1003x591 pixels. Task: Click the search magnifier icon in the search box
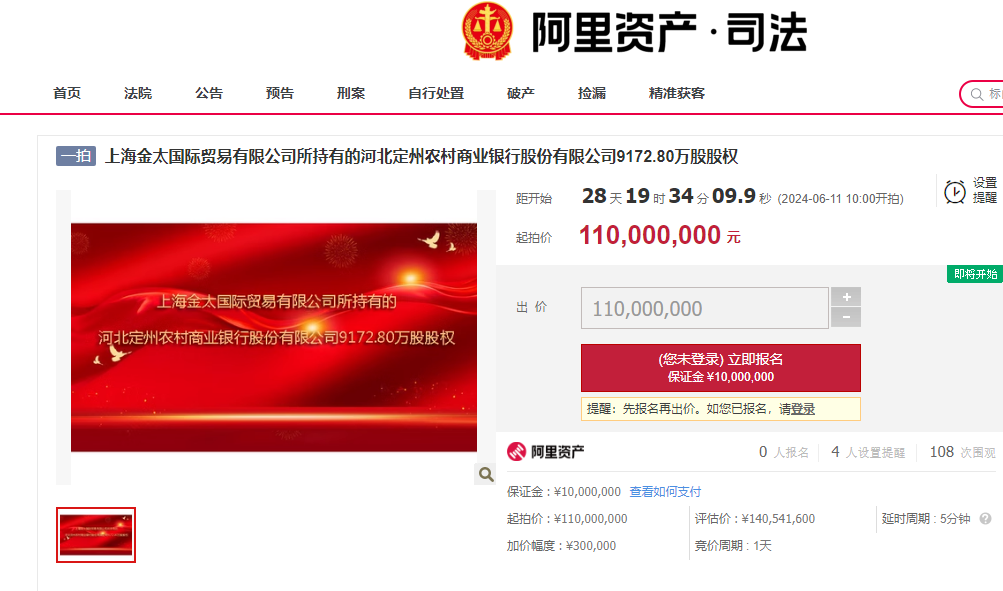[x=977, y=95]
